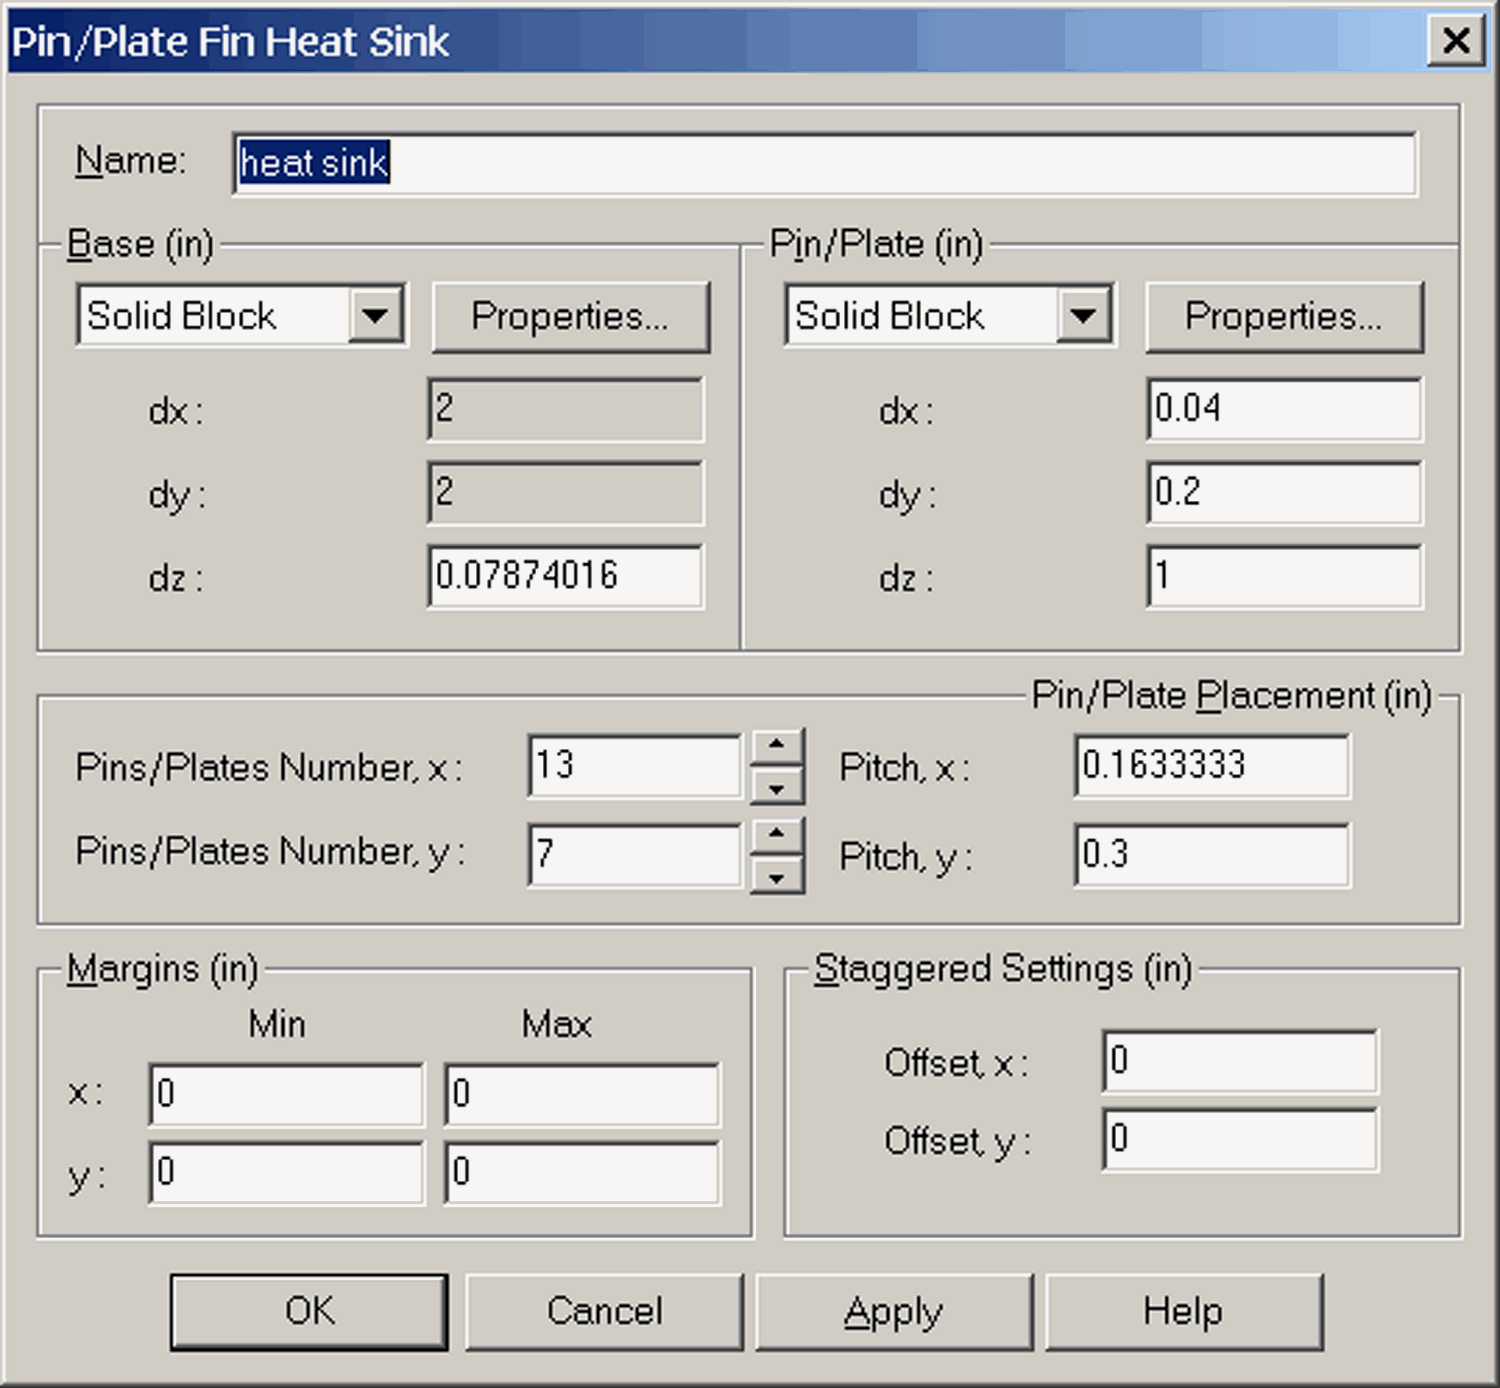This screenshot has height=1388, width=1500.
Task: Focus the Pitch x input field
Action: point(1211,766)
